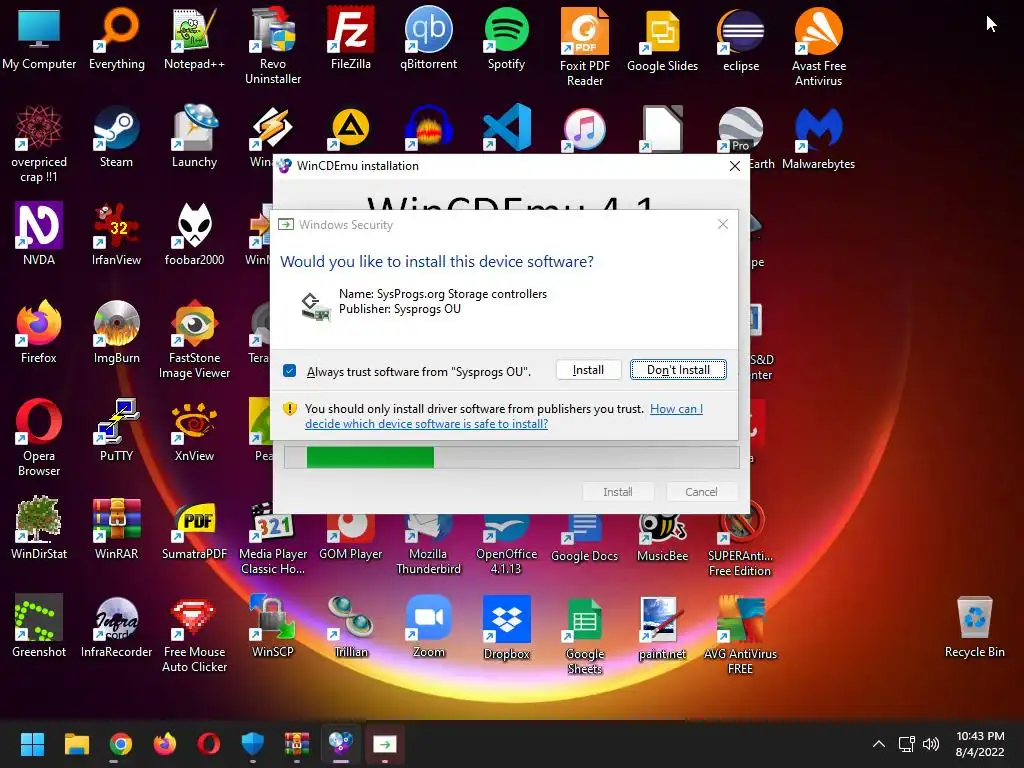Launch WinRAR desktop shortcut
The height and width of the screenshot is (768, 1024).
[116, 528]
